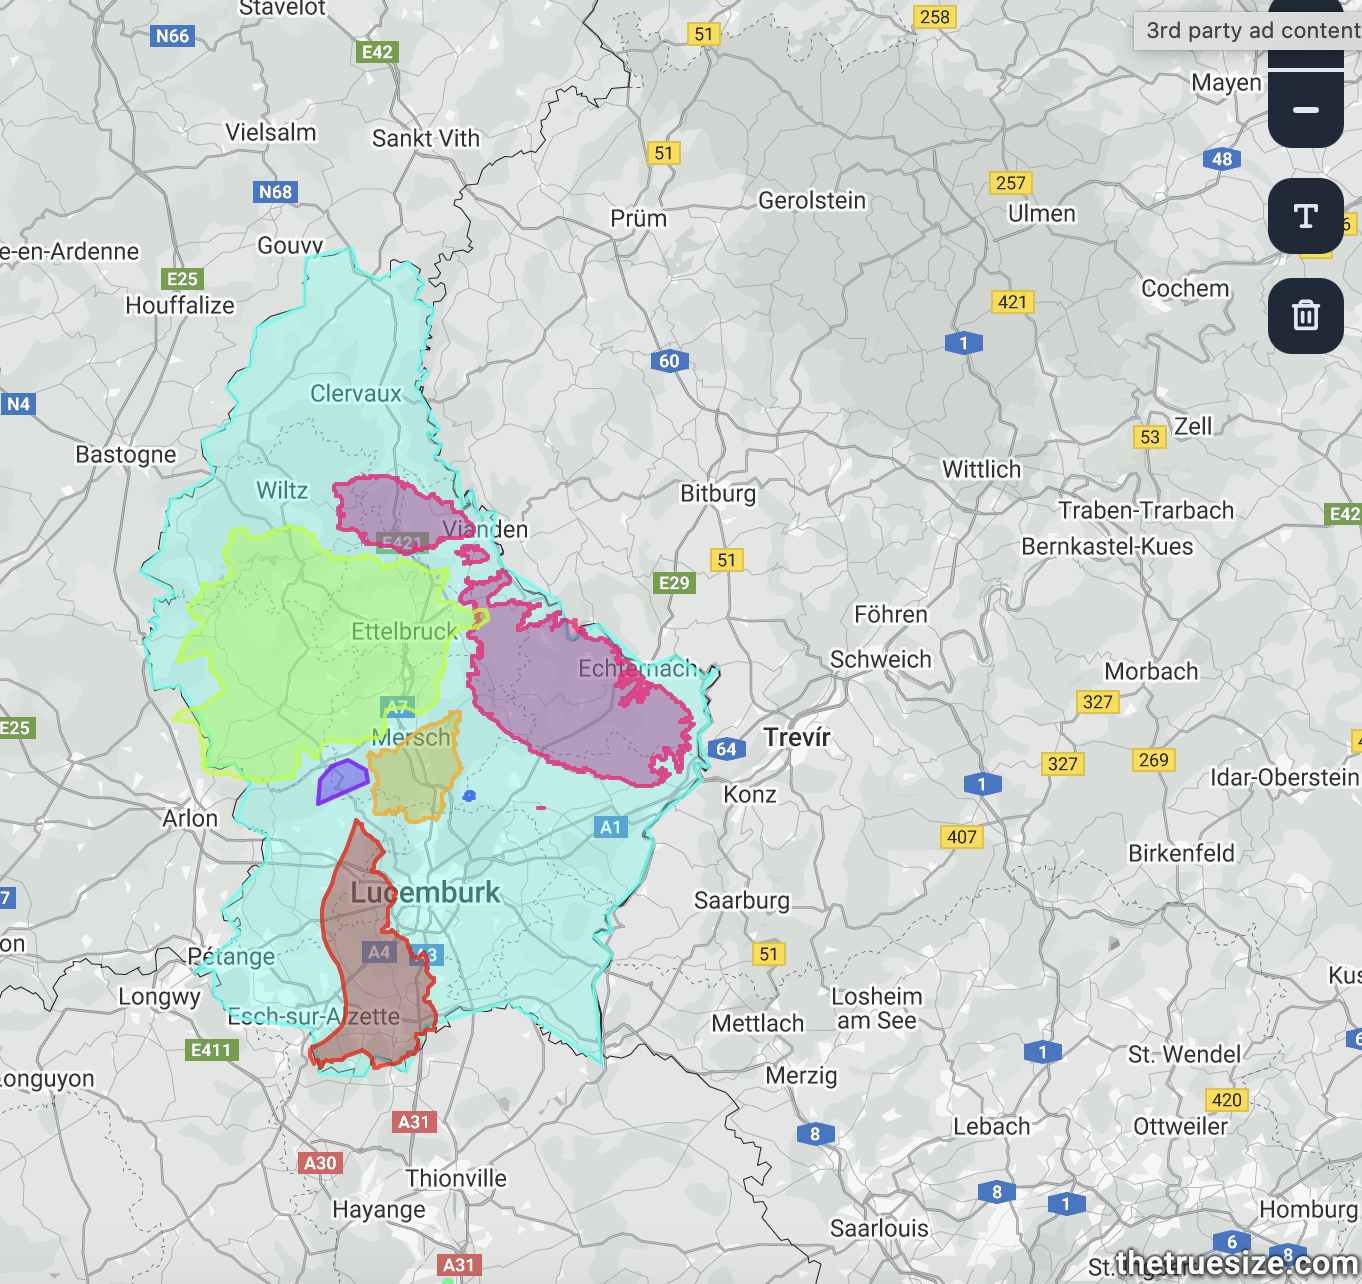The image size is (1362, 1284).
Task: Click the yellow 407 road shield
Action: [x=961, y=837]
